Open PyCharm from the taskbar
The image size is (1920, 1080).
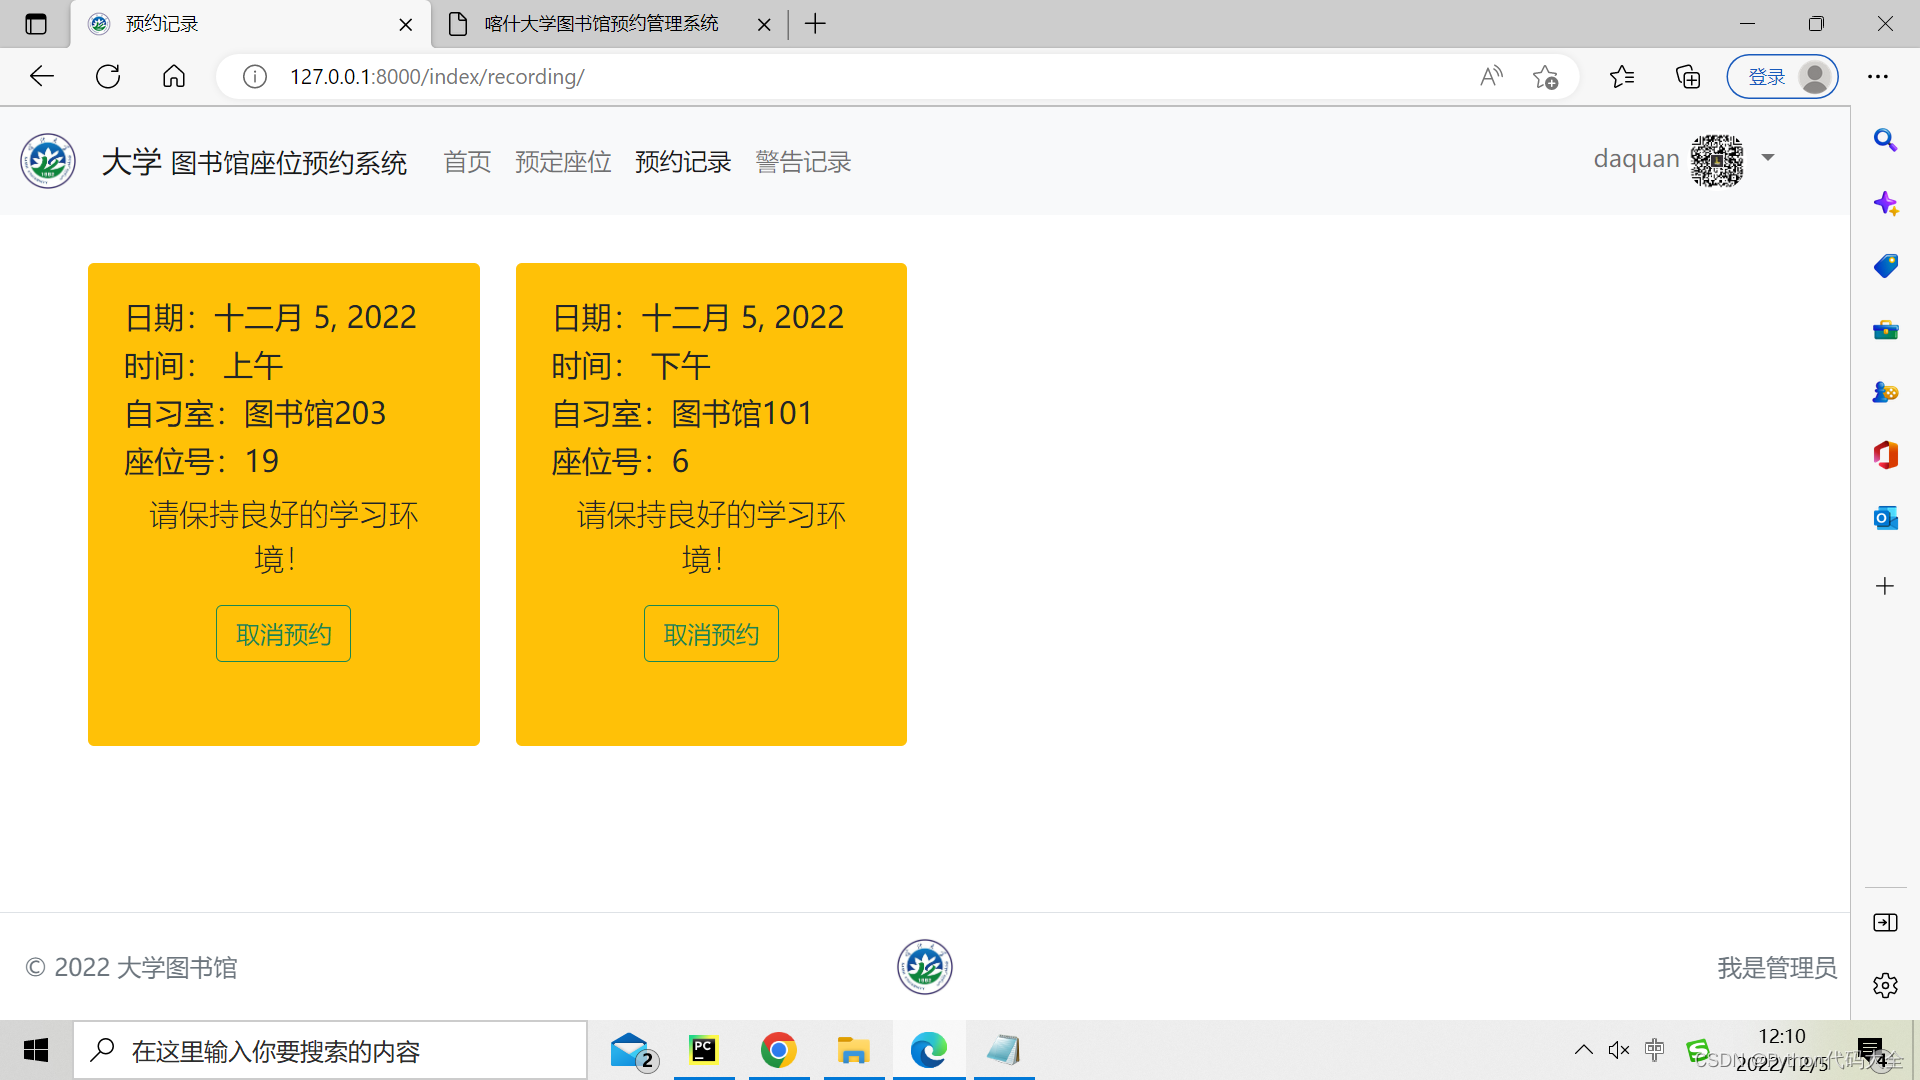click(704, 1050)
